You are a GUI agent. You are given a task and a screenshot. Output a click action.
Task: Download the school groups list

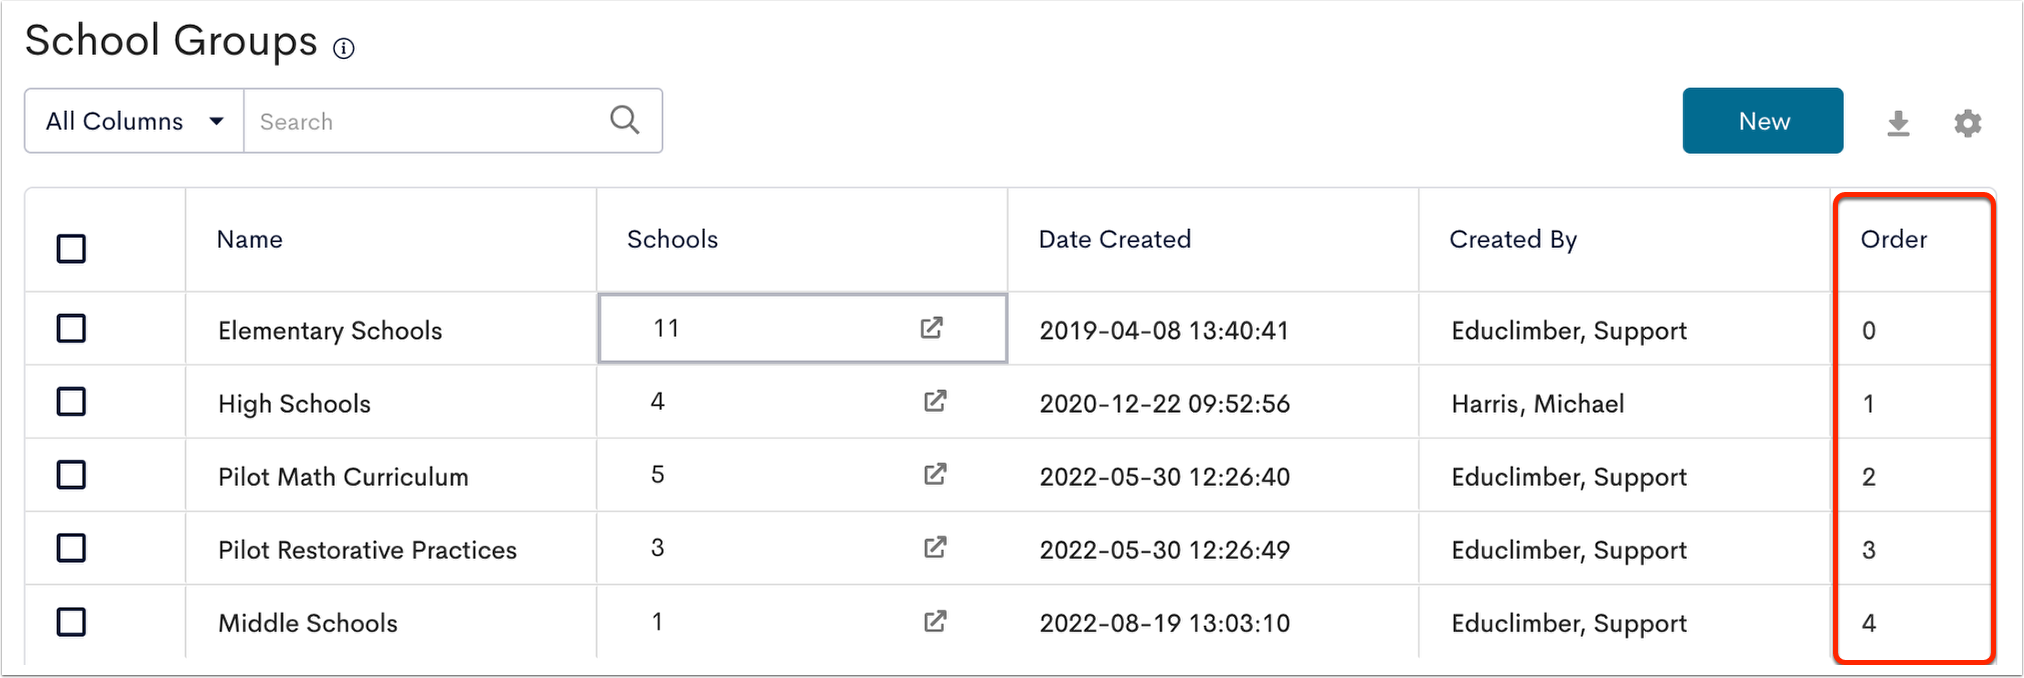(x=1898, y=123)
